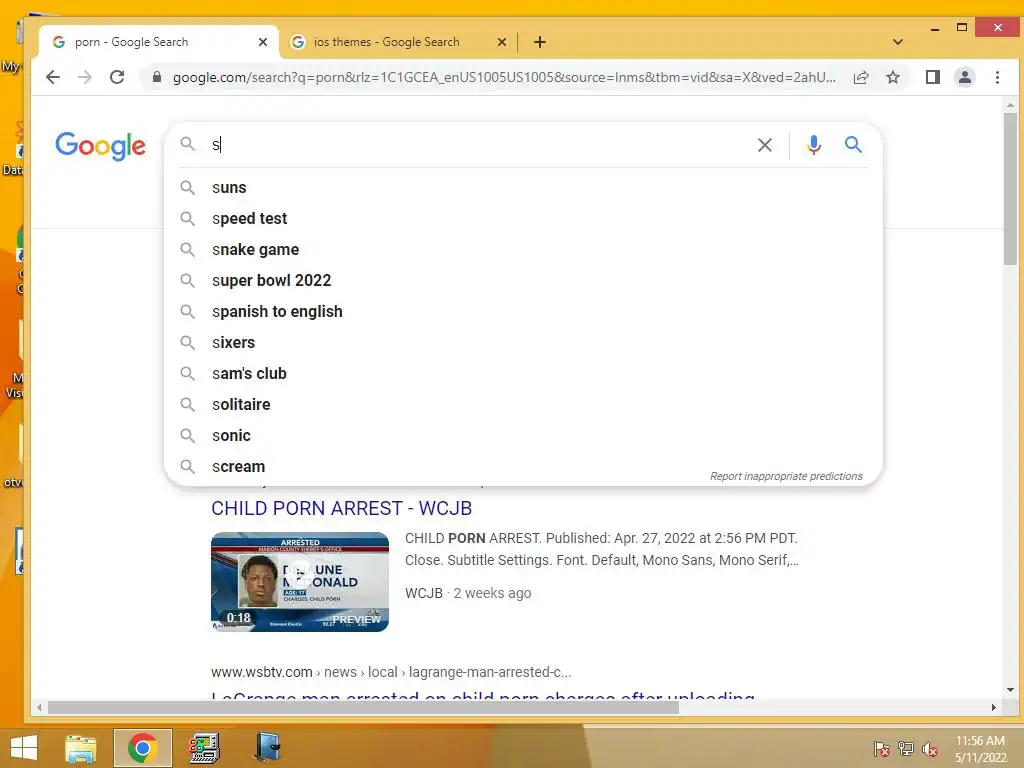Choose the speed test suggestion

point(524,219)
